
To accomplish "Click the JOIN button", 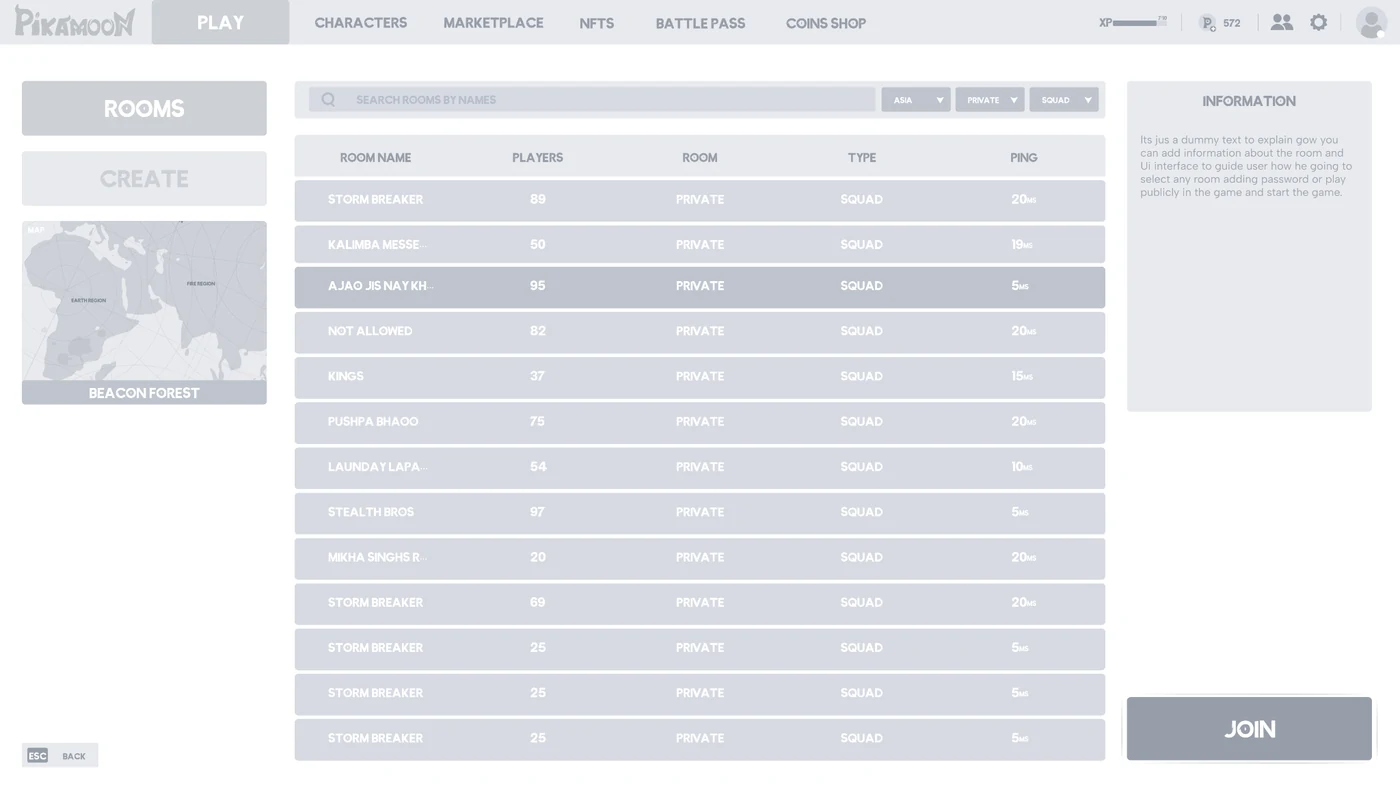I will (x=1249, y=729).
